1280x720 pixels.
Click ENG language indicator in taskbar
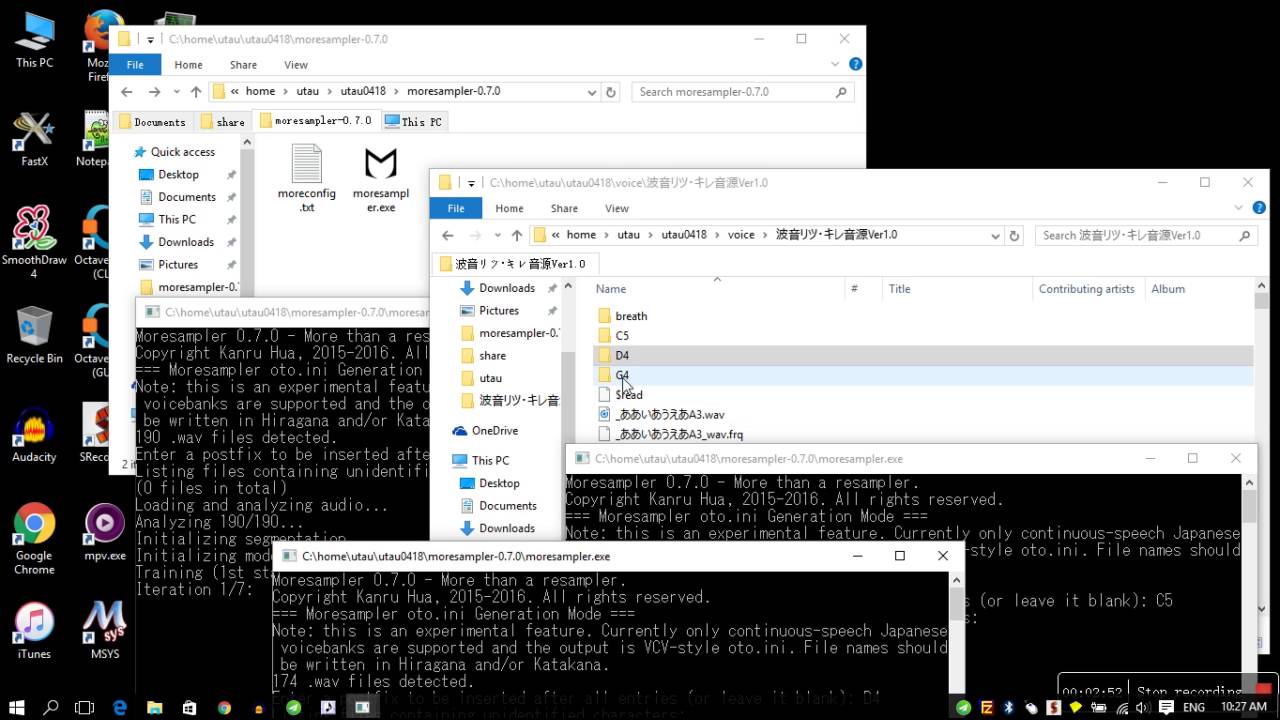[1193, 707]
